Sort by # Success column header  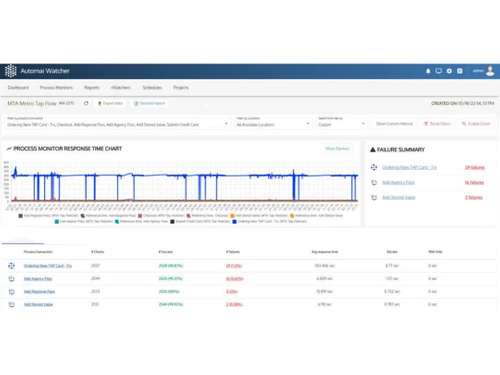(165, 252)
